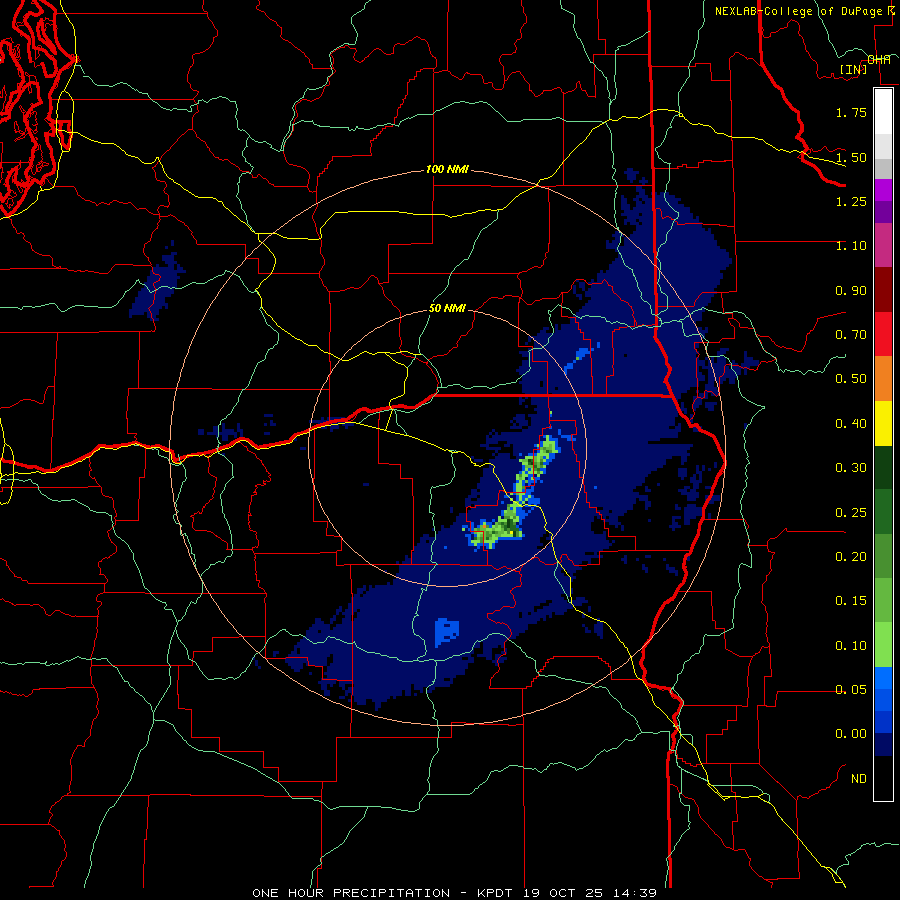This screenshot has width=900, height=900.
Task: Pick the orange legend swatch
Action: (883, 378)
